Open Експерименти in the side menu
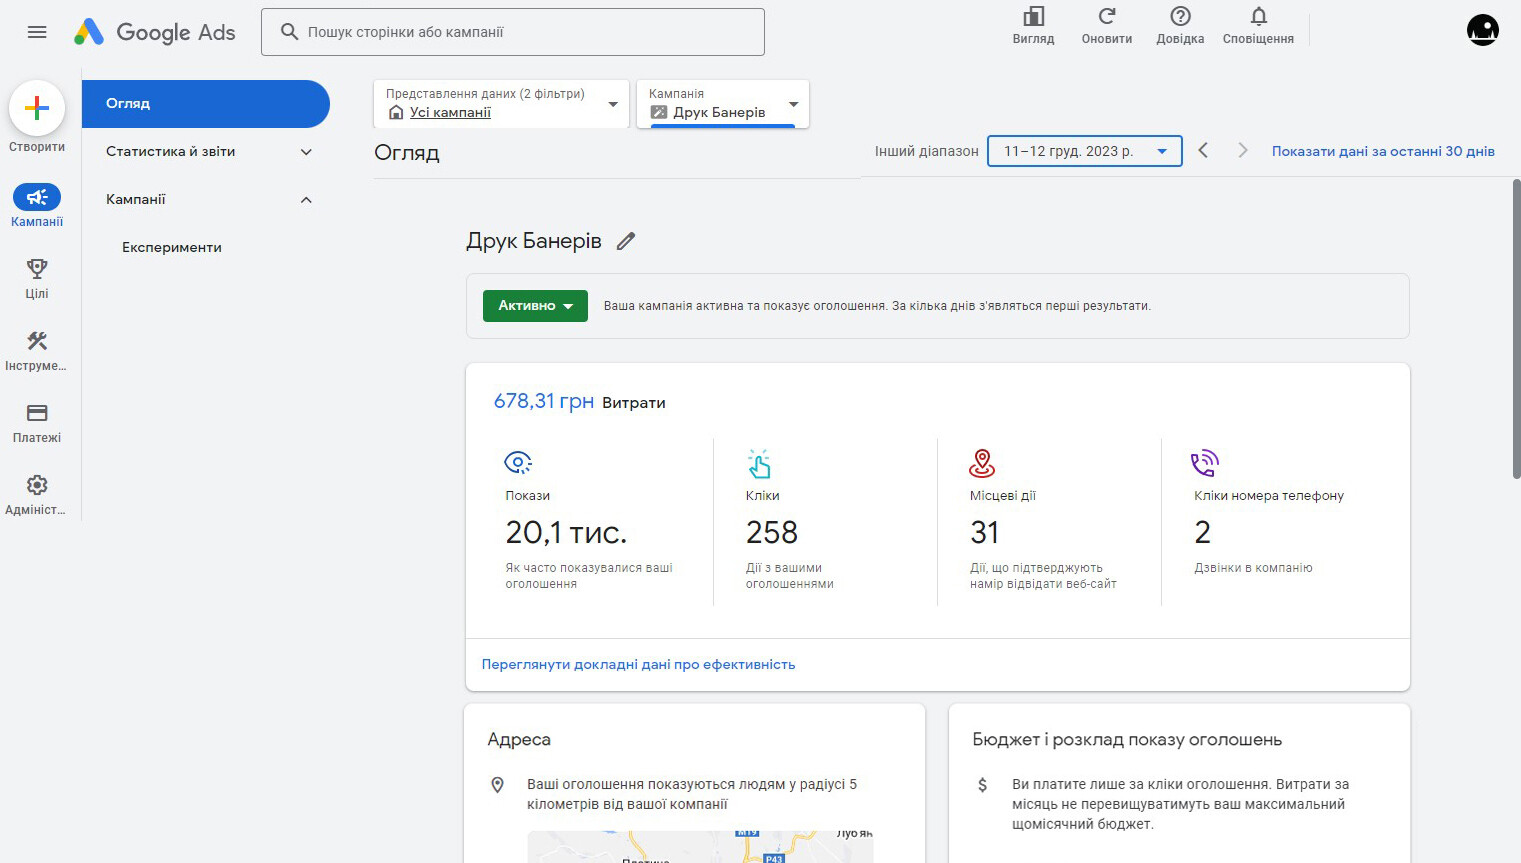Screen dimensions: 1521x863 click(172, 247)
